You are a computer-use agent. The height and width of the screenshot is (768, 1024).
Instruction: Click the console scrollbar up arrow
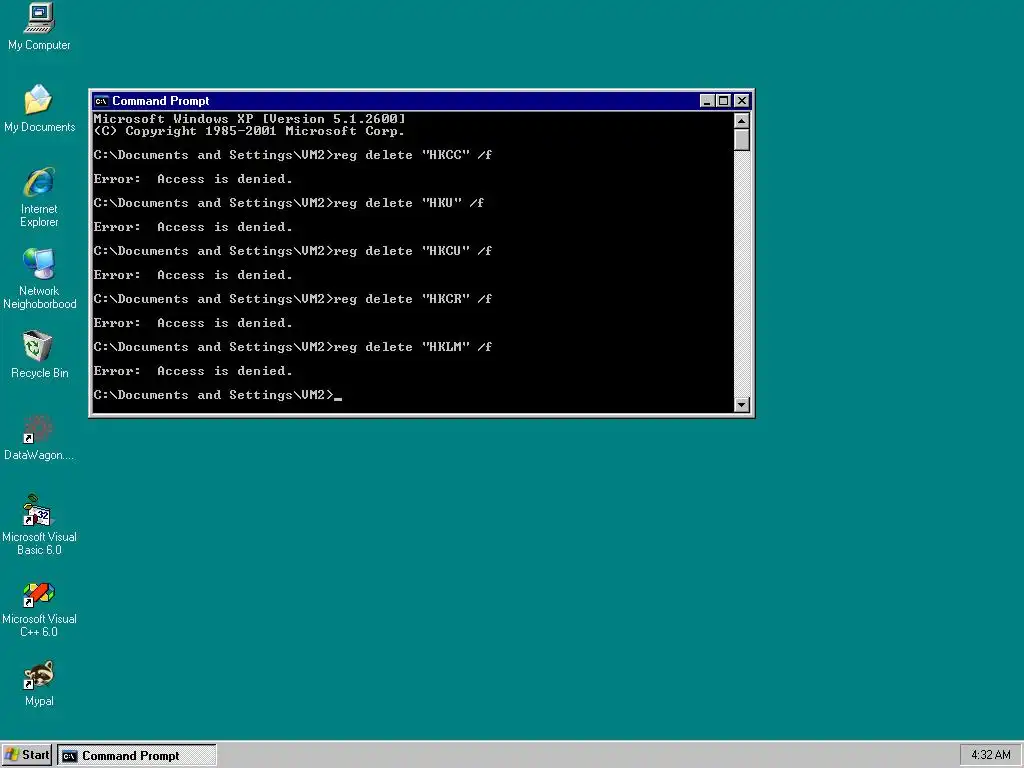pos(741,121)
